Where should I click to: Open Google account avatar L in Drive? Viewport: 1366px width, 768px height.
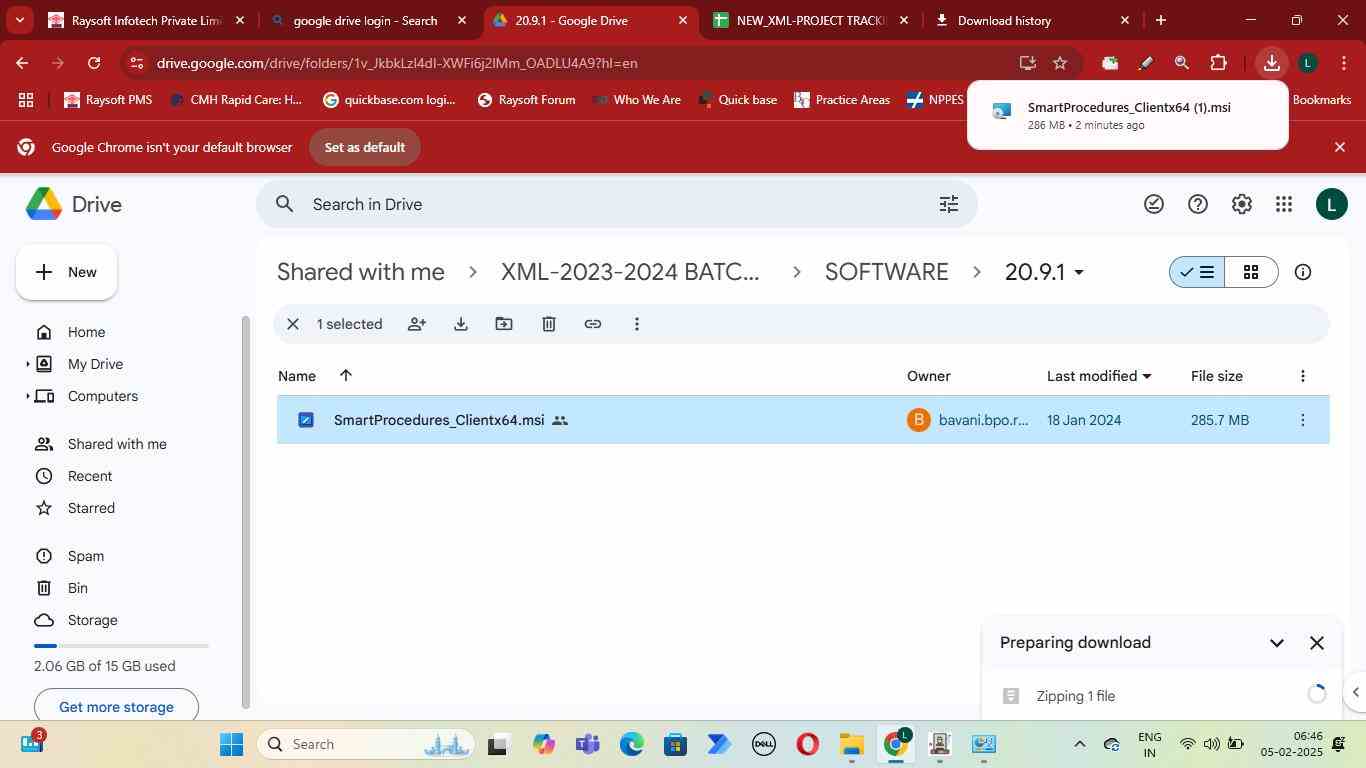1331,204
